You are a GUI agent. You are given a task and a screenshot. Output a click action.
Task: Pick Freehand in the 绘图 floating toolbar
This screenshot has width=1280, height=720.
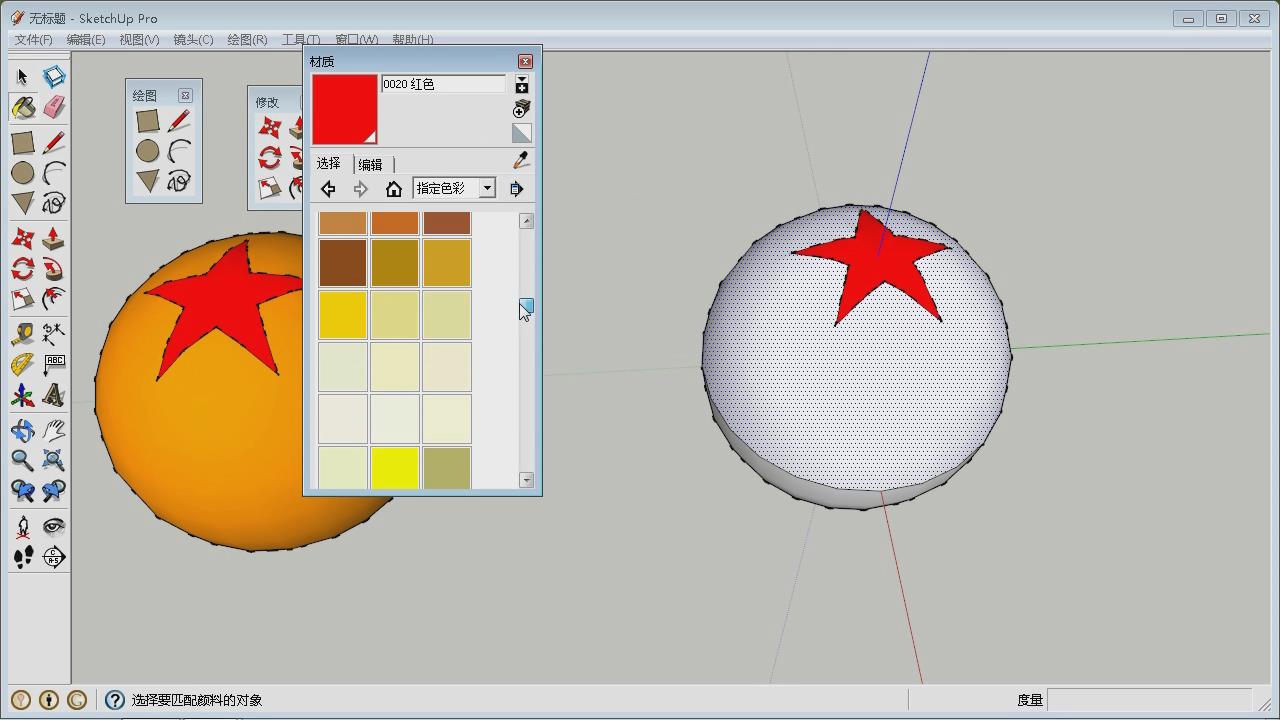tap(179, 181)
